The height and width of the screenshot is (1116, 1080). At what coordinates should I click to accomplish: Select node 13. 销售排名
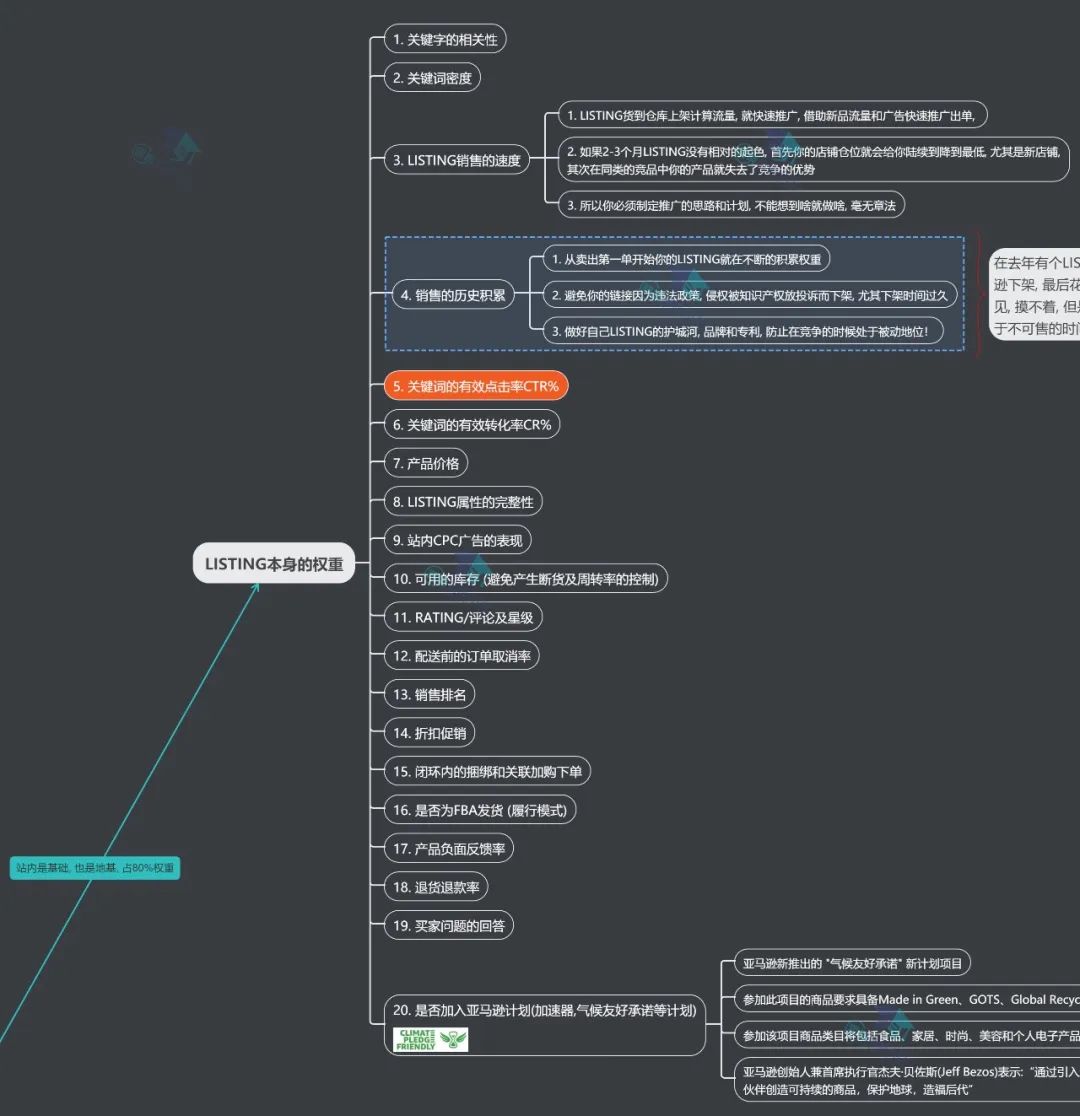429,694
